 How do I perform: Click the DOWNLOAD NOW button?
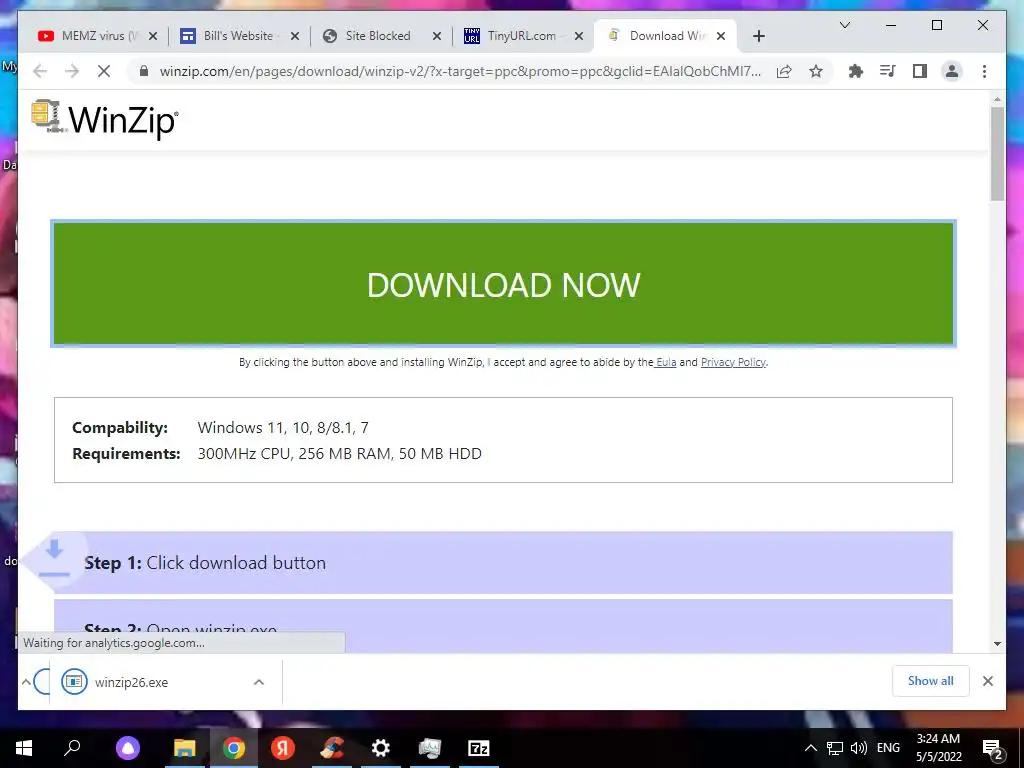(x=504, y=283)
